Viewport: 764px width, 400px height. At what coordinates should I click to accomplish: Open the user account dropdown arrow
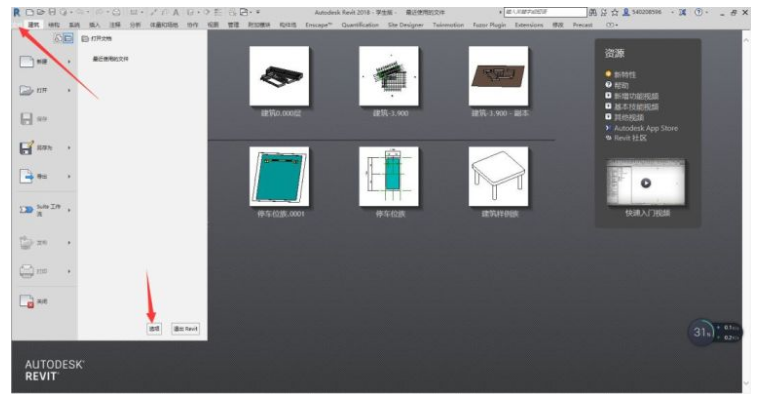coord(672,12)
